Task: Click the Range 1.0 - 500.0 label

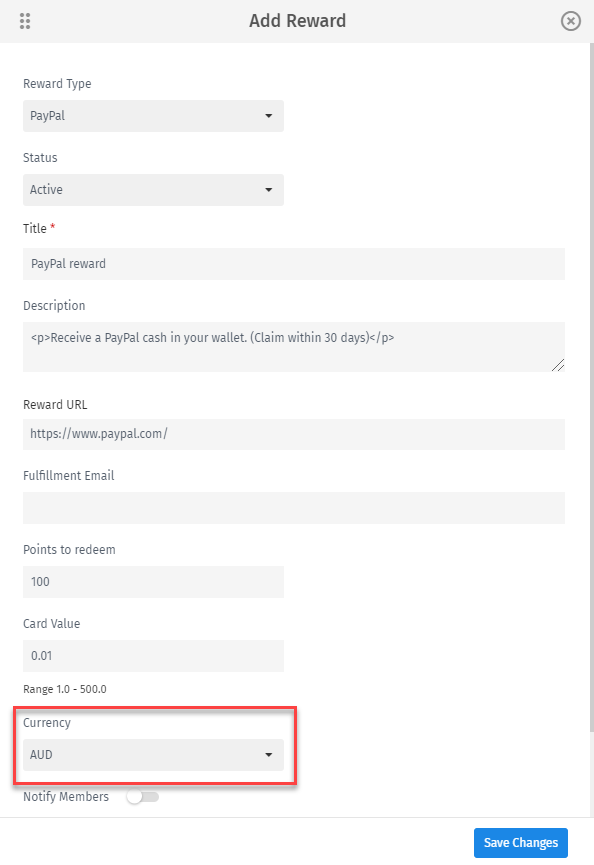Action: 64,688
